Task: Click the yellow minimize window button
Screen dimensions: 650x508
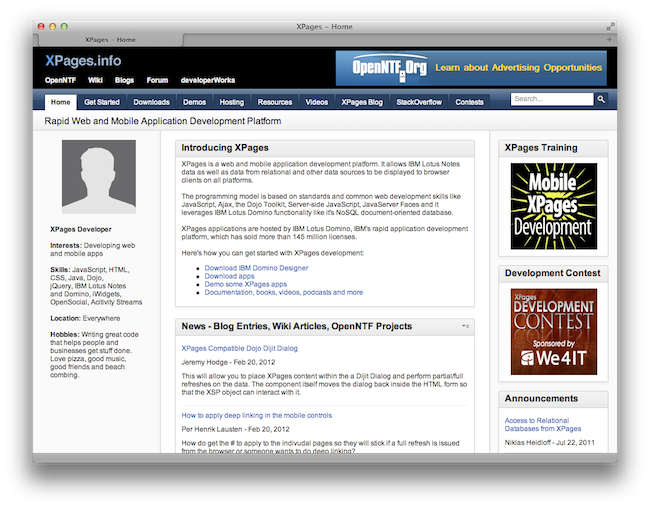Action: coord(53,27)
